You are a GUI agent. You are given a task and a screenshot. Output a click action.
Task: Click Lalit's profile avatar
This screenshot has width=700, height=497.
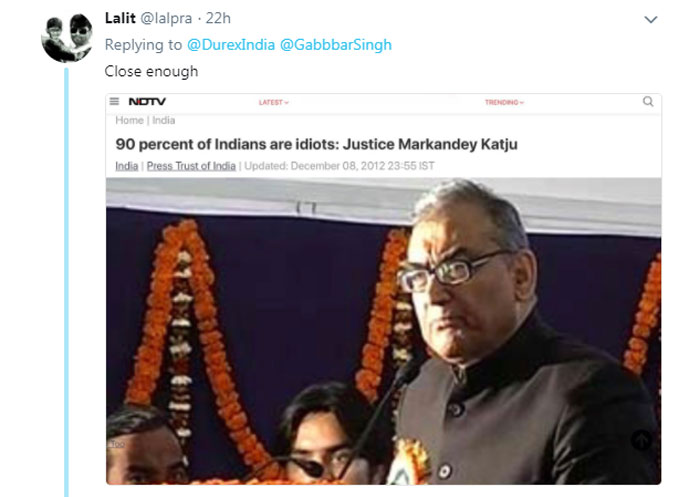point(67,38)
